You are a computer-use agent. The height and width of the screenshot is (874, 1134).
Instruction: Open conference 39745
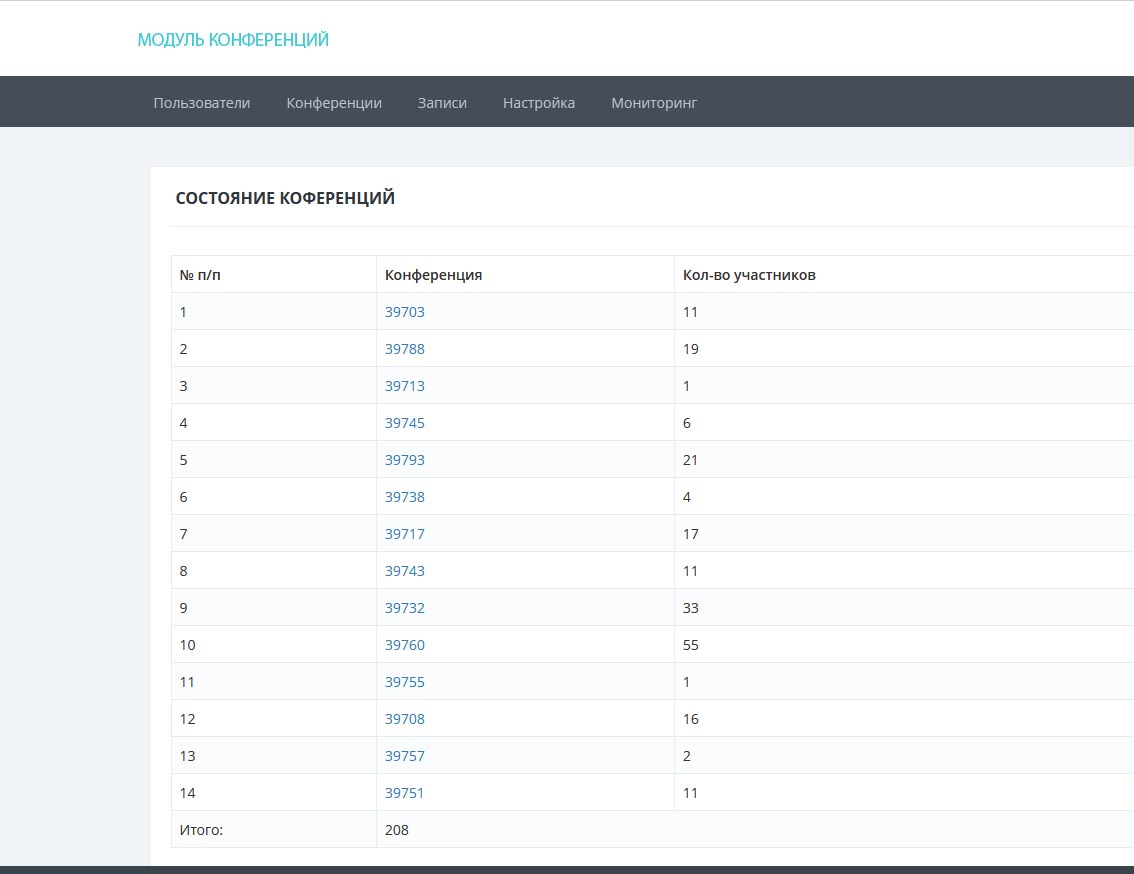point(404,423)
